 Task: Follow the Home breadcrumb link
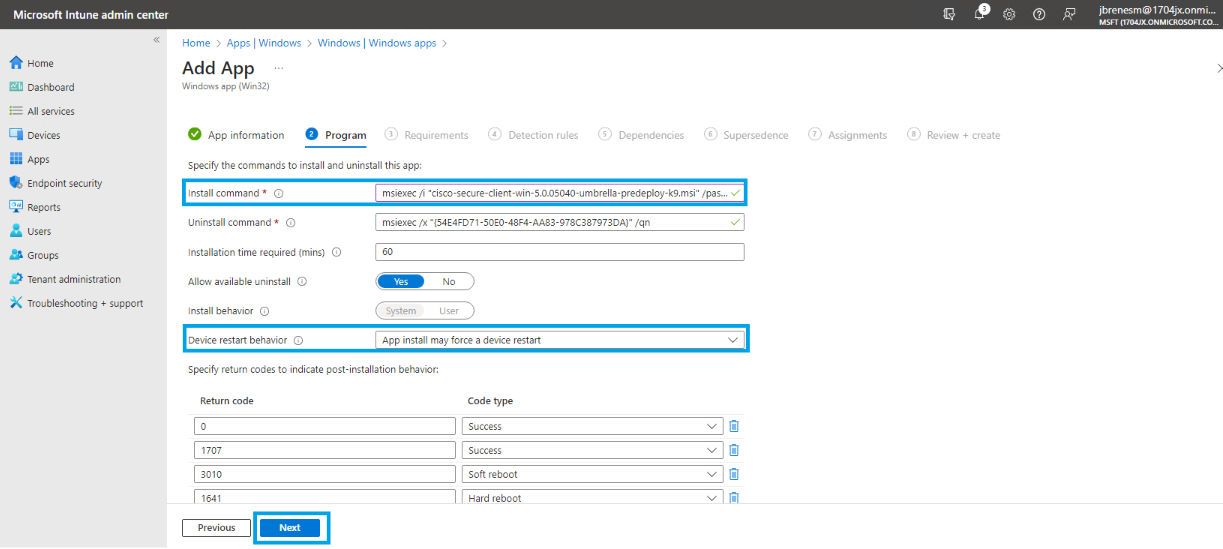click(x=196, y=43)
